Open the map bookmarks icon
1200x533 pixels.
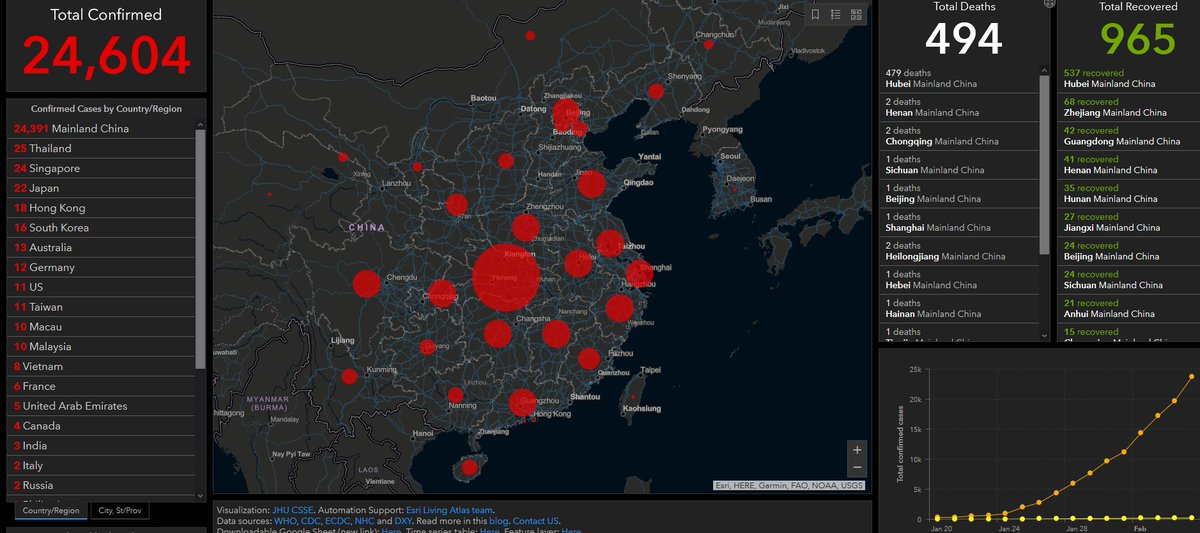pos(816,14)
